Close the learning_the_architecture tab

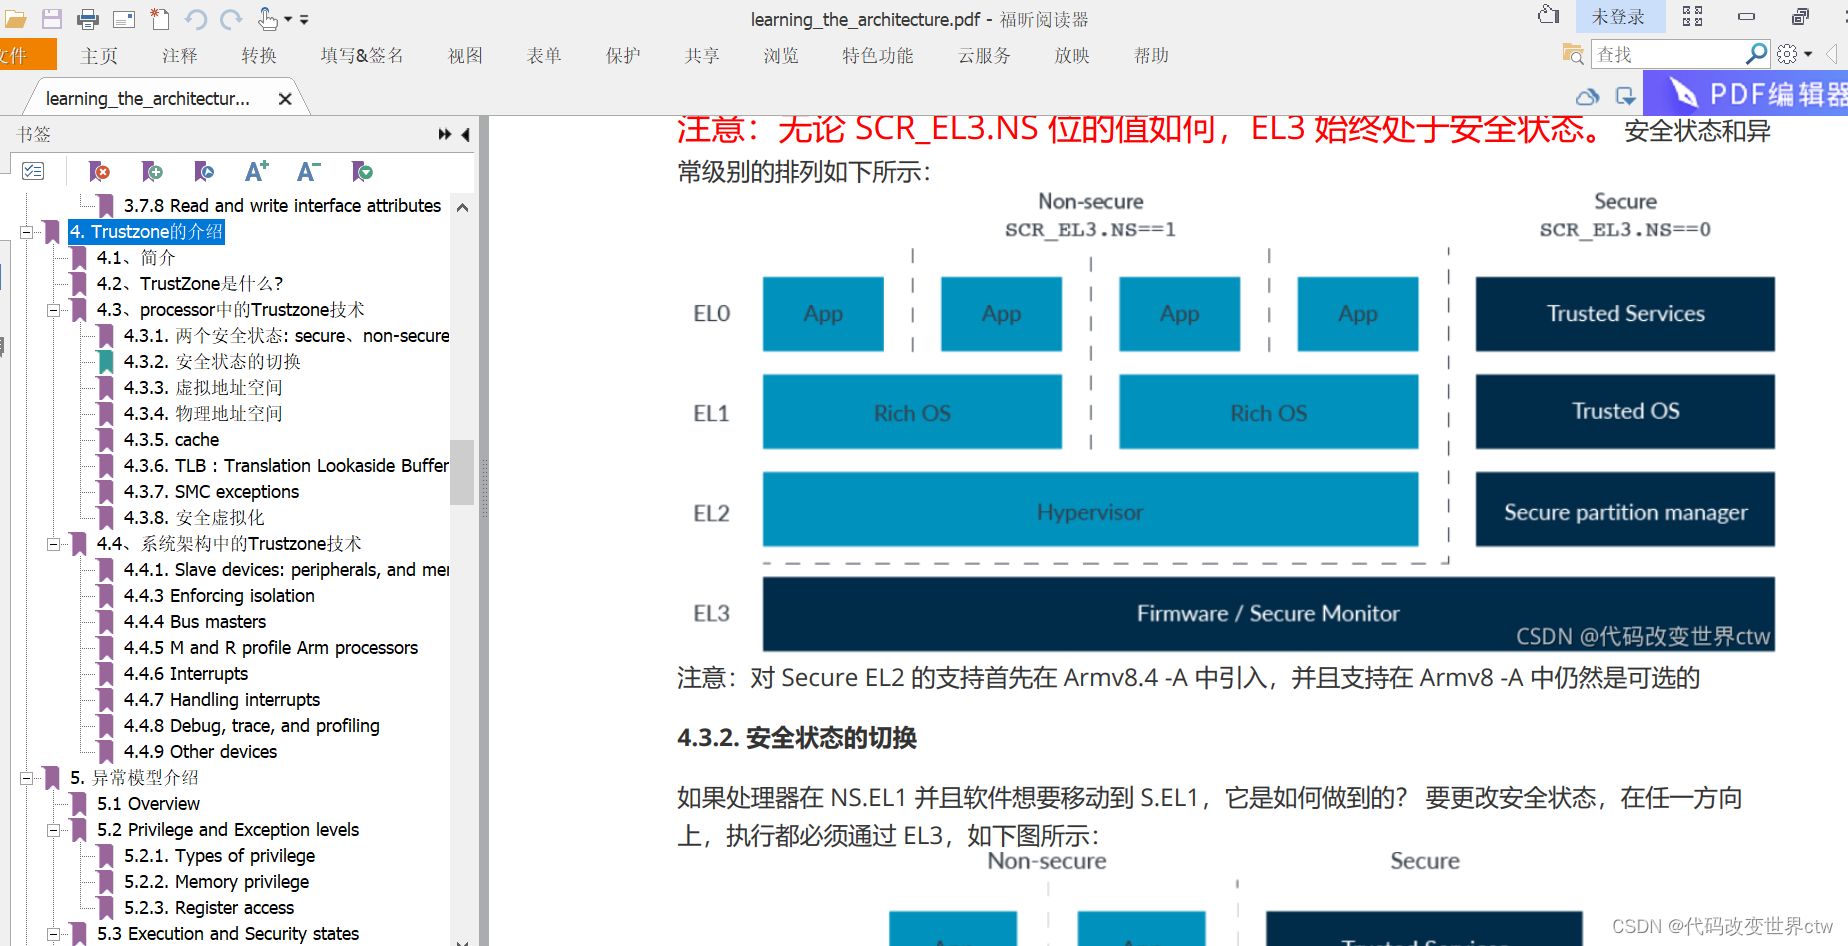[x=285, y=99]
